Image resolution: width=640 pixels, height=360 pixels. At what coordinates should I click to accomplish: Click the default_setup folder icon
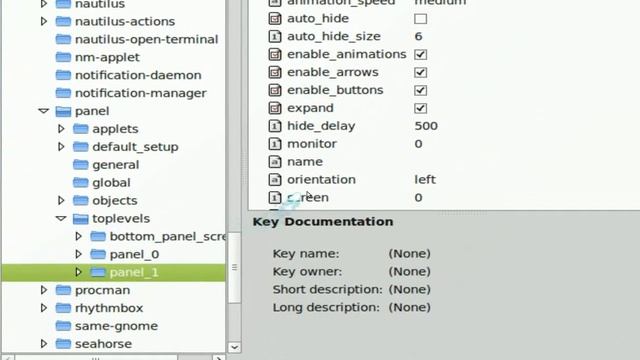80,147
